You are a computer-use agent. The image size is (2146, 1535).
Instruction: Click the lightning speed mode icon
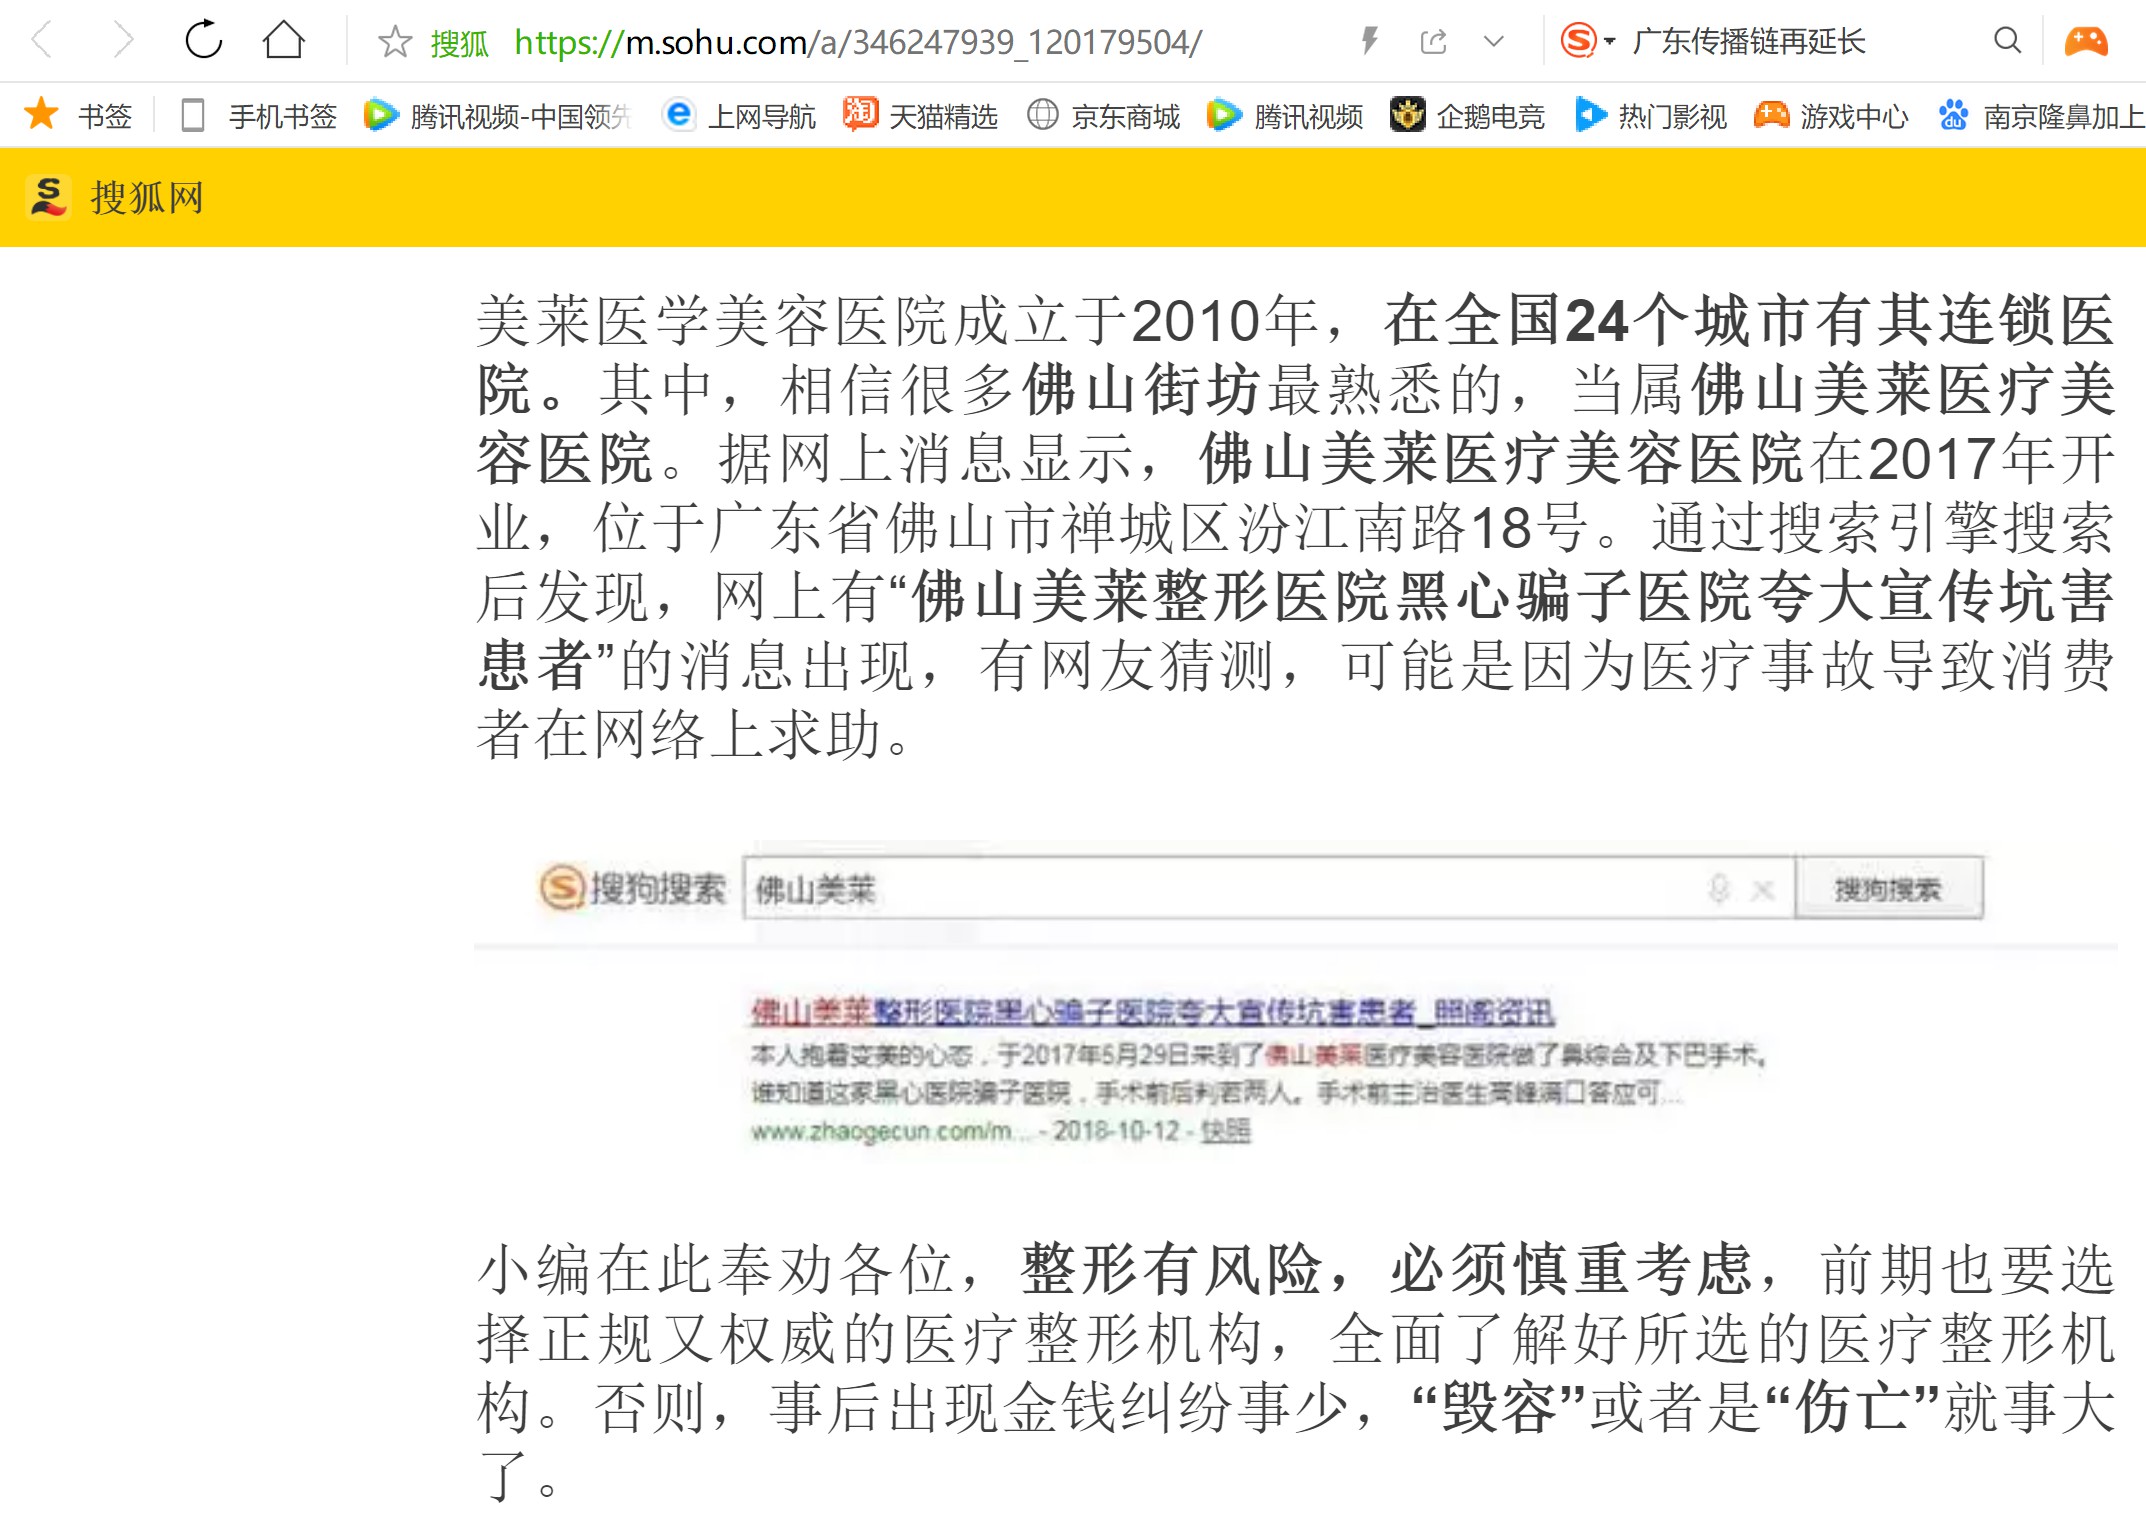[1370, 41]
